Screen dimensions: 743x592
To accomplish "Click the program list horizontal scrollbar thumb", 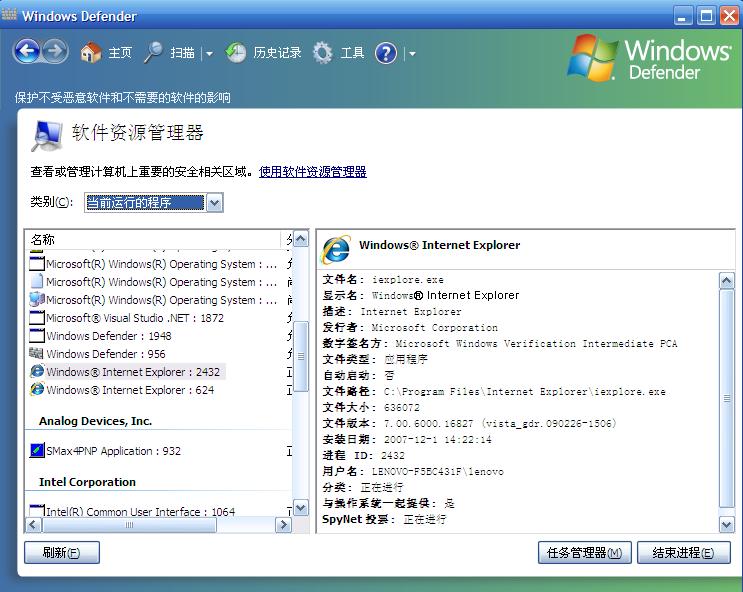I will 129,525.
